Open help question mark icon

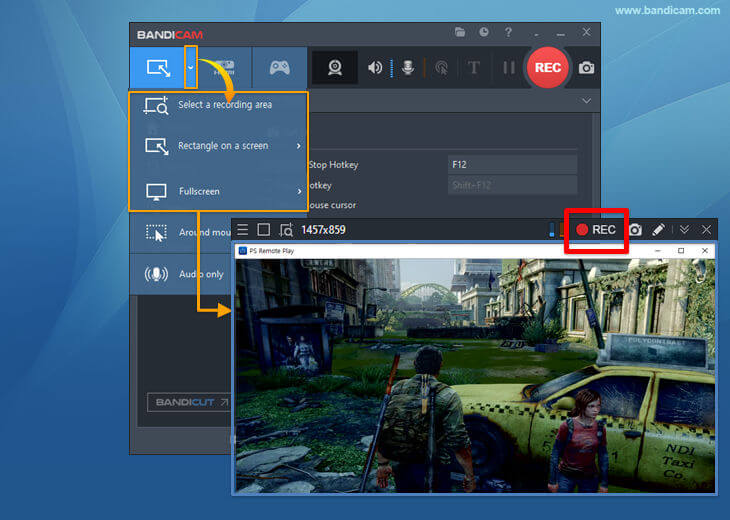(508, 32)
